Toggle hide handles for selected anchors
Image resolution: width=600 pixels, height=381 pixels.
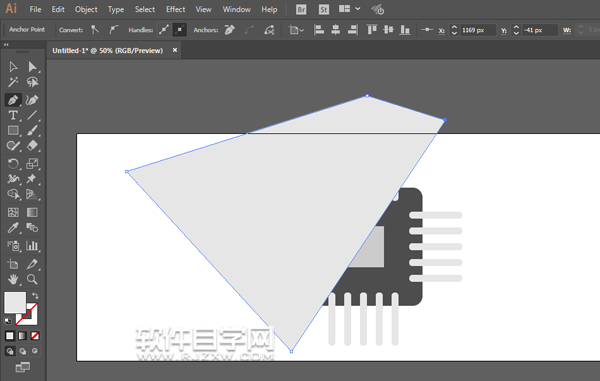[x=179, y=30]
